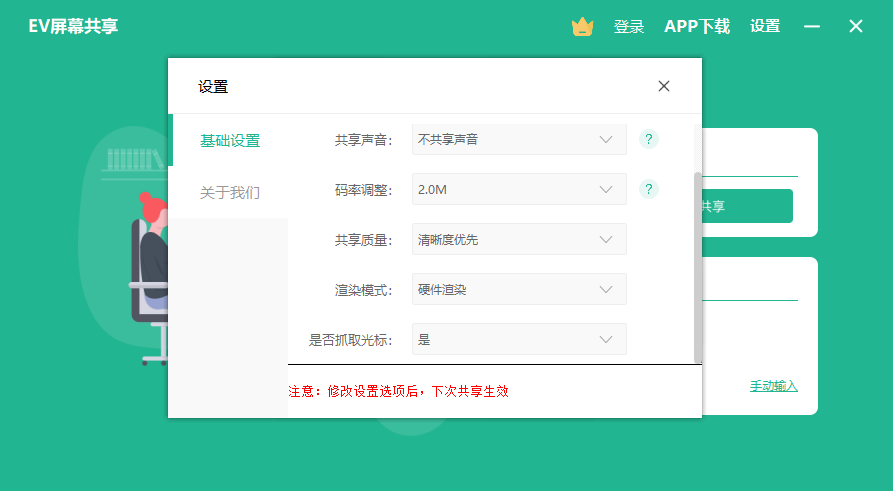The image size is (893, 491).
Task: Open the 是否抓取光标 dropdown
Action: pyautogui.click(x=519, y=339)
